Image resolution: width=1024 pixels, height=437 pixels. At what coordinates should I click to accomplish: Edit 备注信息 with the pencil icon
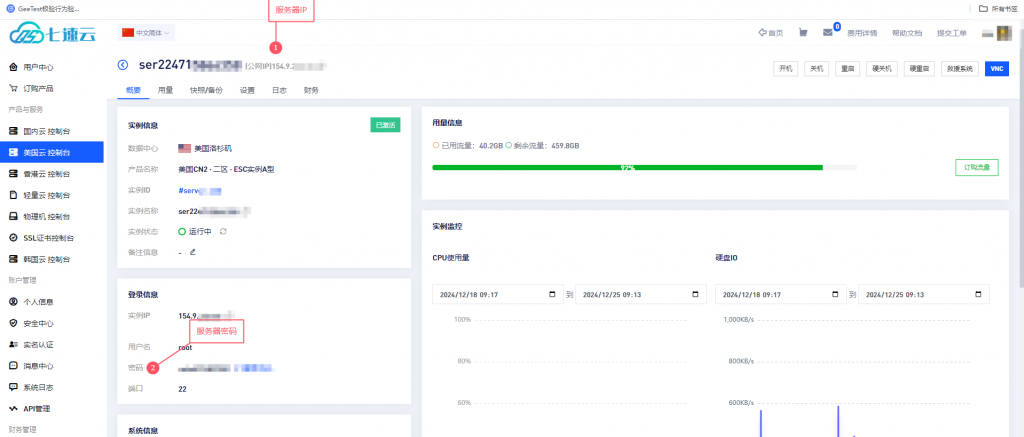tap(193, 251)
